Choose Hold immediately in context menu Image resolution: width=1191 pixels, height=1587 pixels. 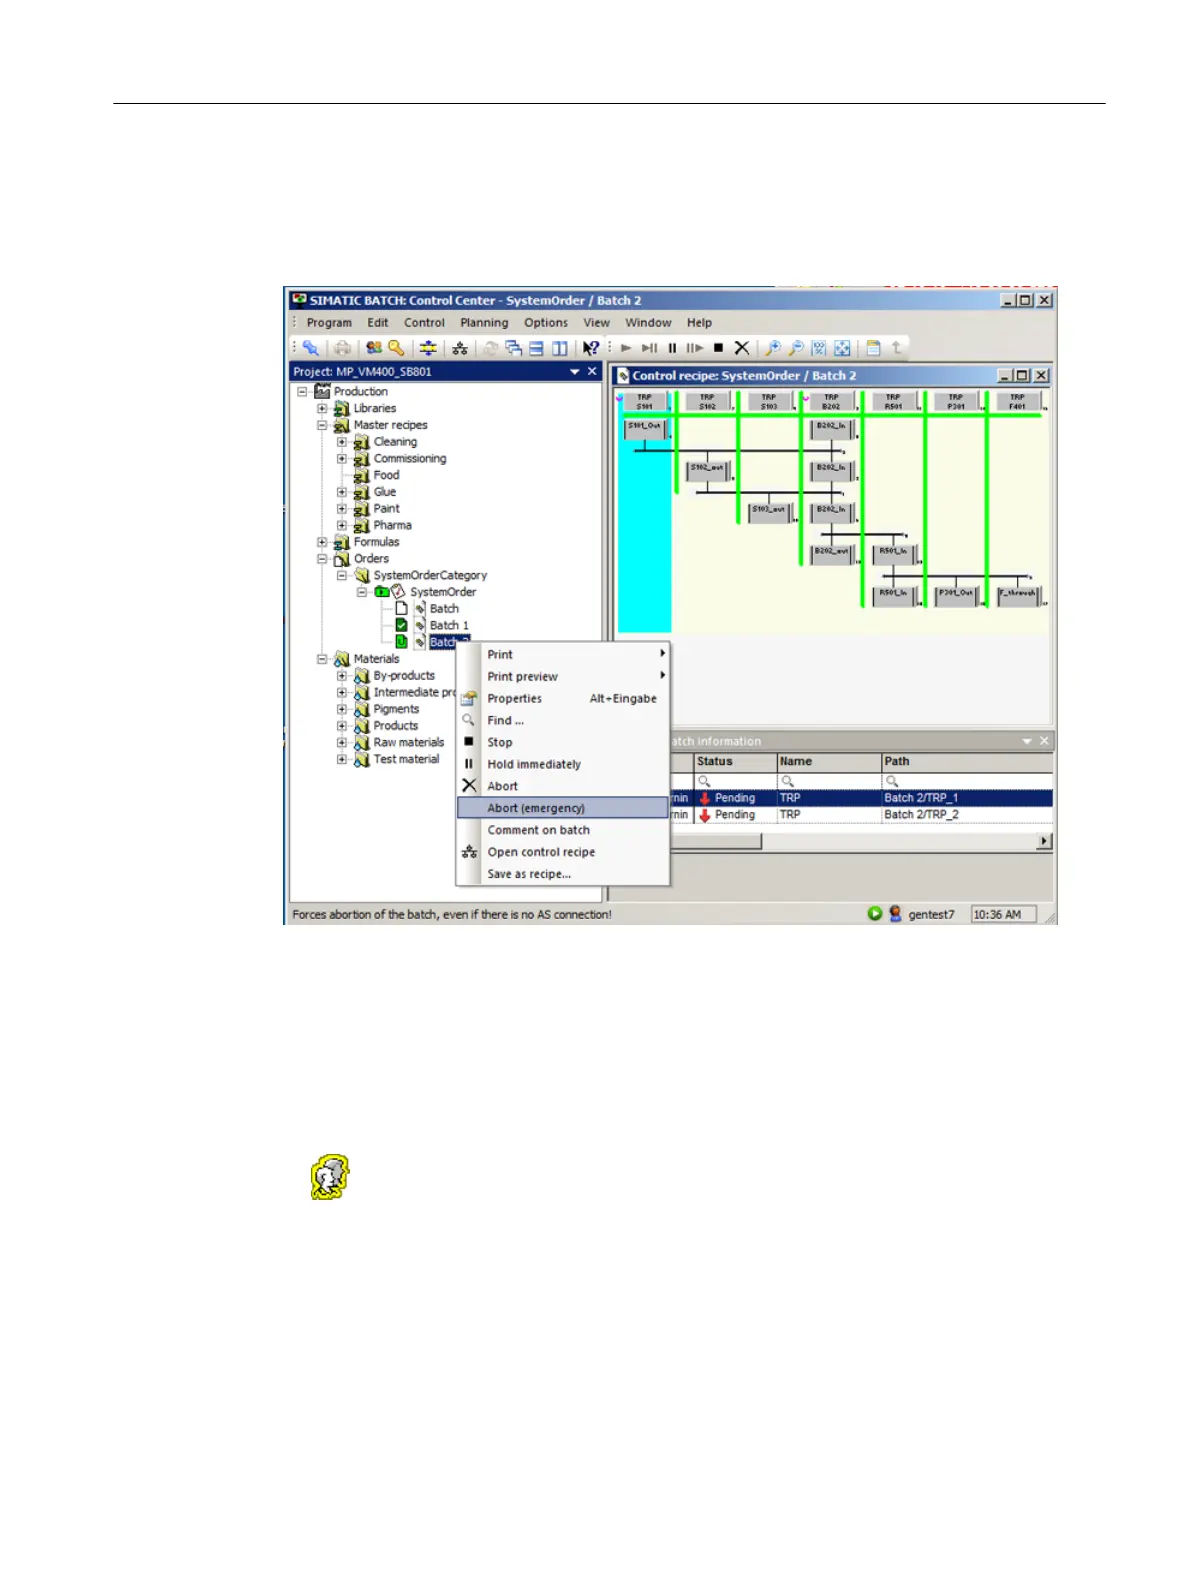pyautogui.click(x=563, y=764)
